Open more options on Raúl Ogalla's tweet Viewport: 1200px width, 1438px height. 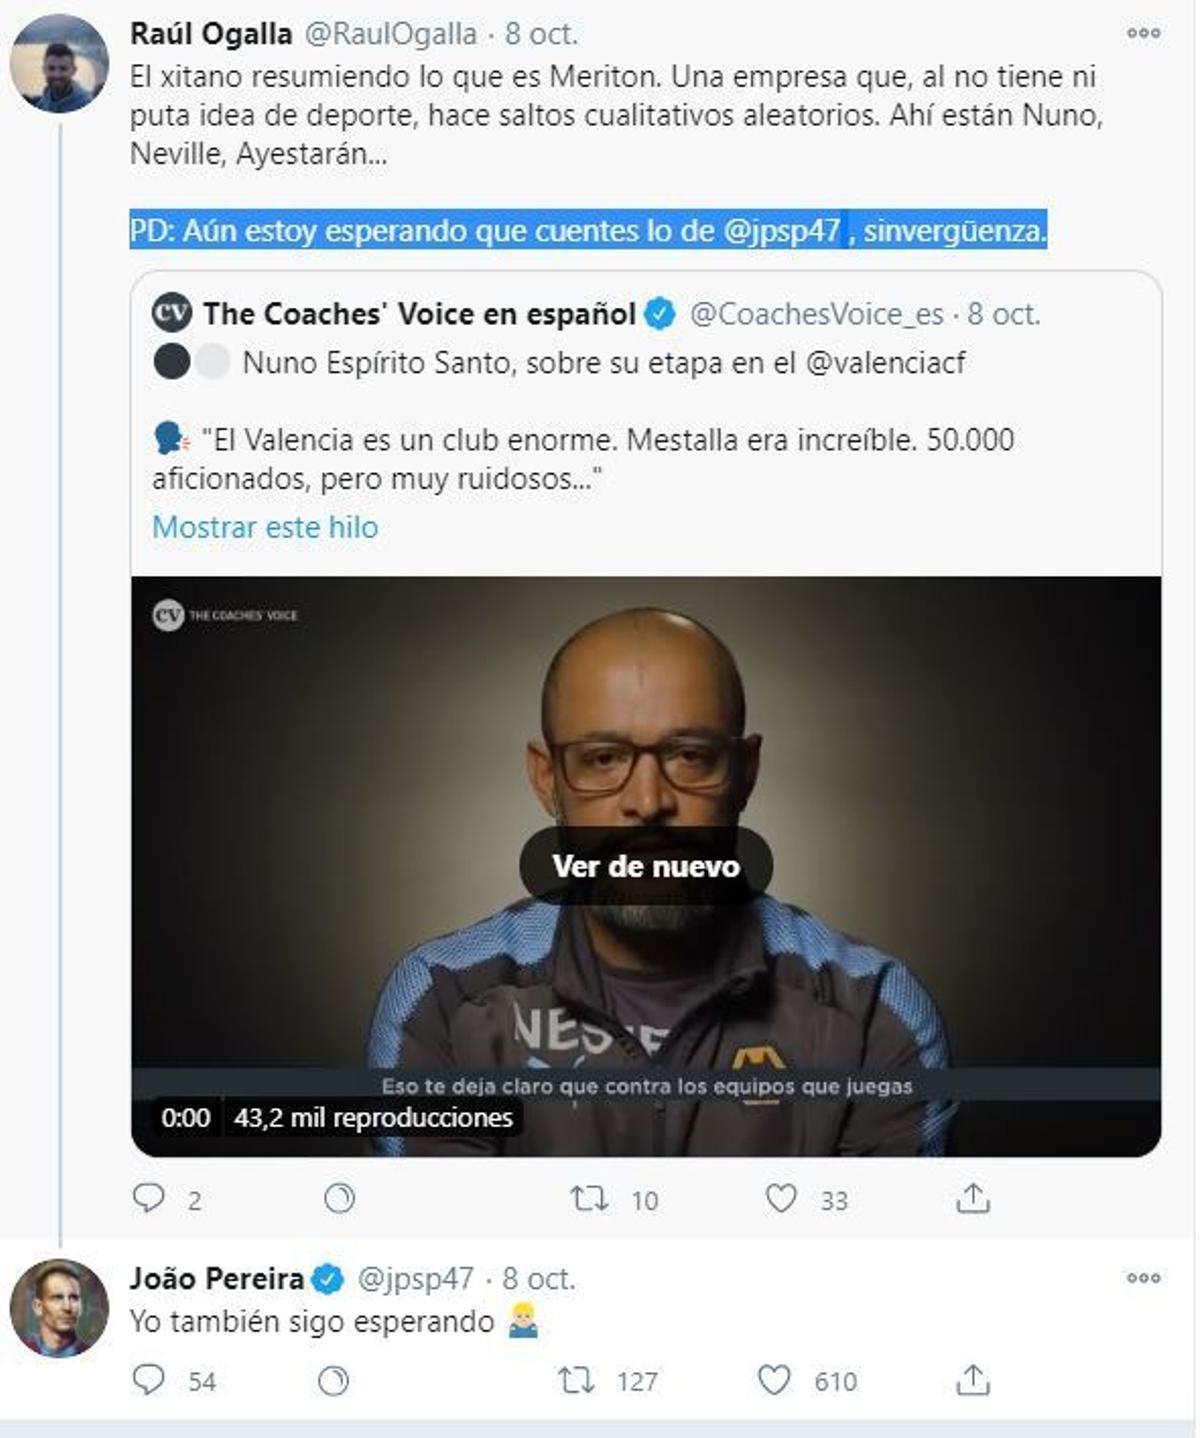(x=1140, y=33)
